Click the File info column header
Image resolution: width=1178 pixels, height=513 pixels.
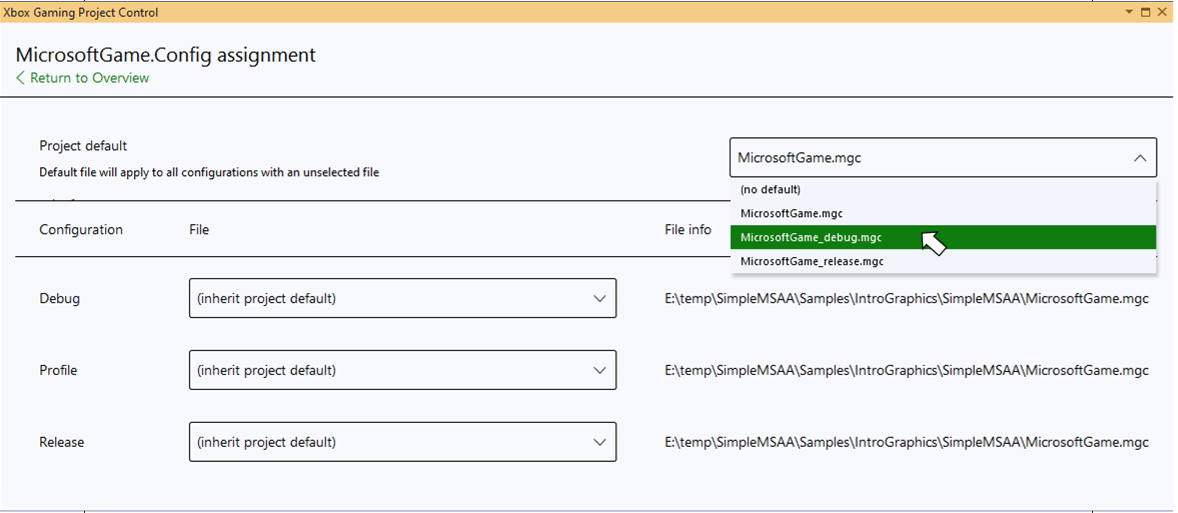pyautogui.click(x=688, y=230)
